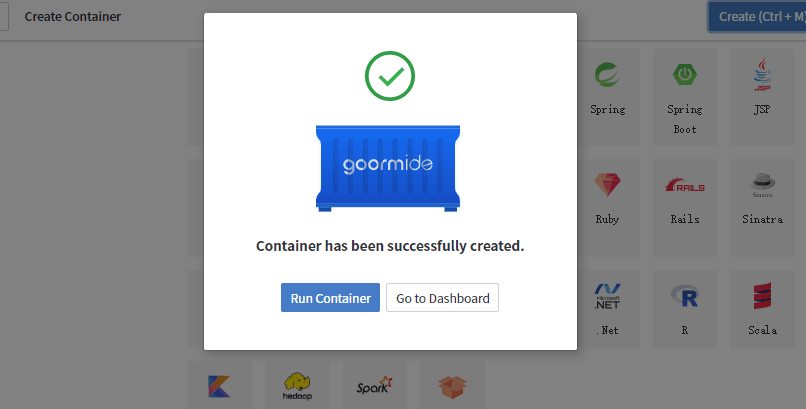Click the blue goormide container image

point(390,167)
